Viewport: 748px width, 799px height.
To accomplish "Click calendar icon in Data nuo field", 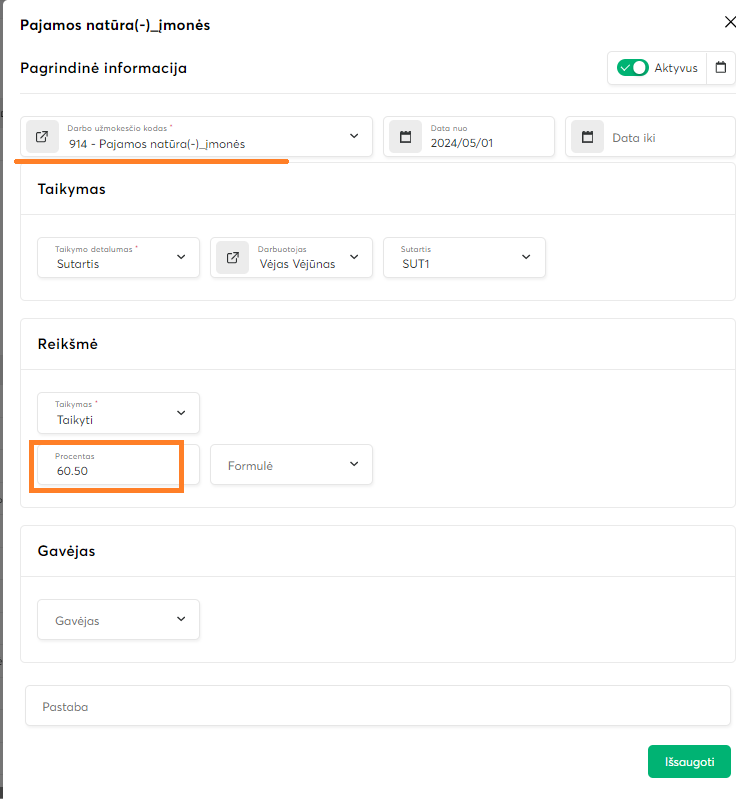I will coord(405,137).
